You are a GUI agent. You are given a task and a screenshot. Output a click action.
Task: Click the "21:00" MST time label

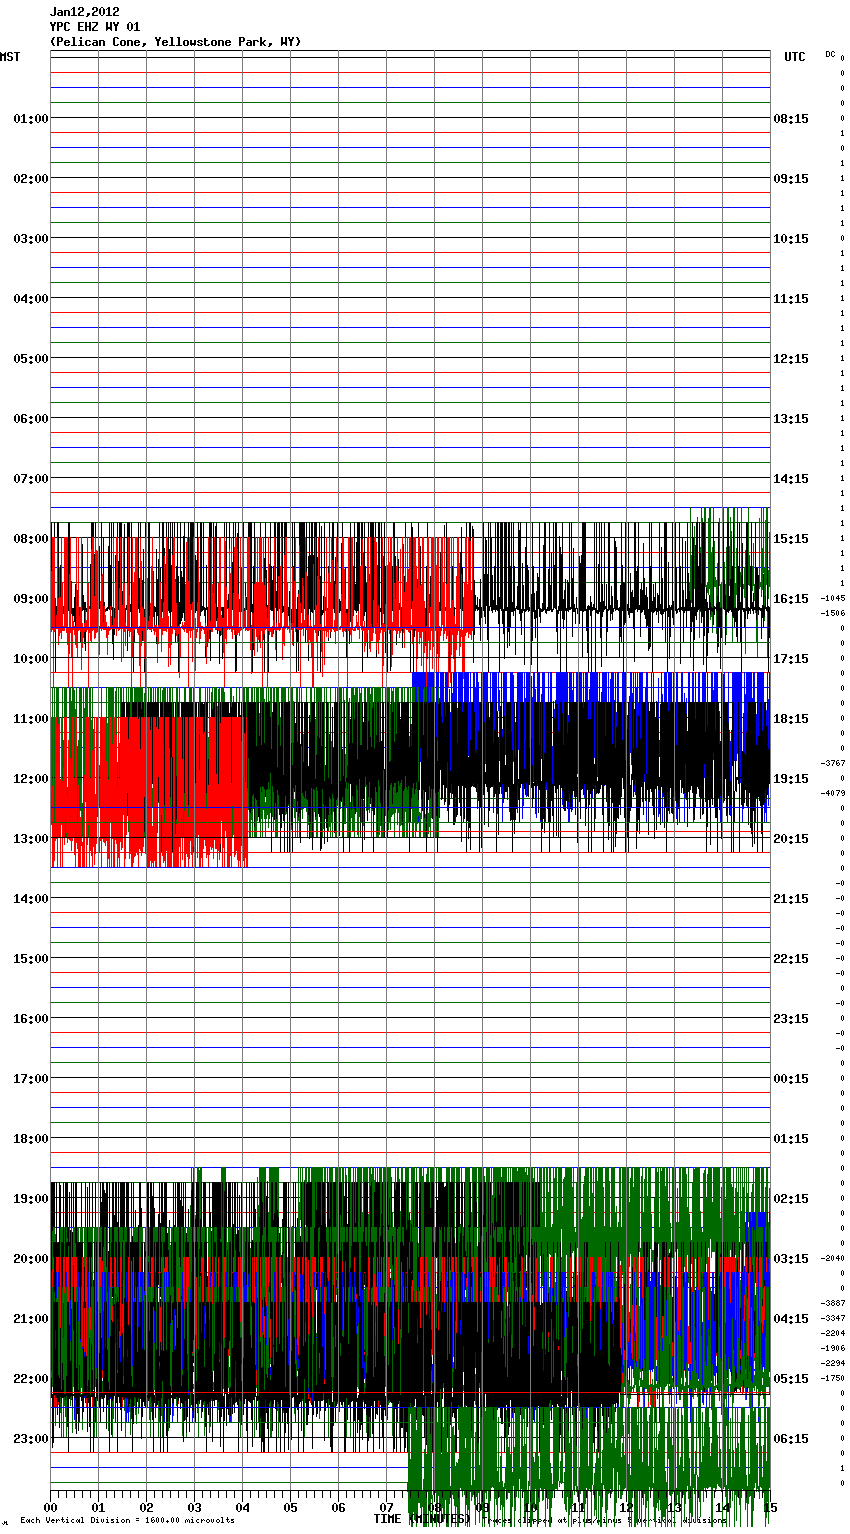(31, 1319)
